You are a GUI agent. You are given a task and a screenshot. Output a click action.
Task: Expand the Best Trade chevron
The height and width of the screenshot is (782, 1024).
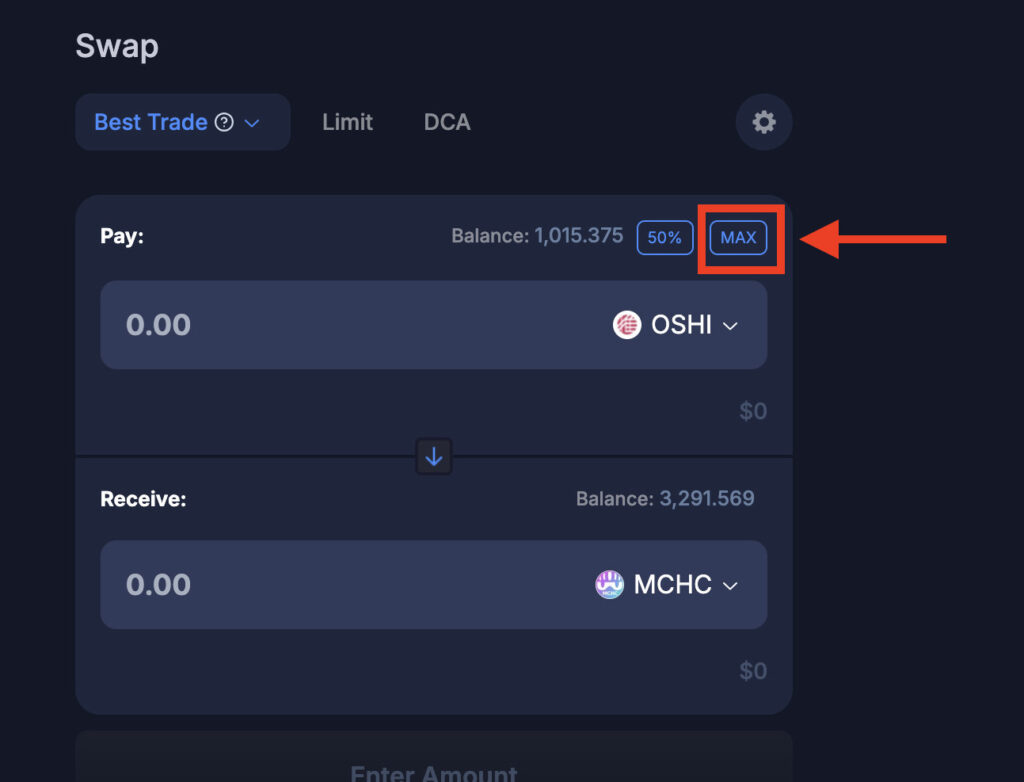[x=252, y=123]
